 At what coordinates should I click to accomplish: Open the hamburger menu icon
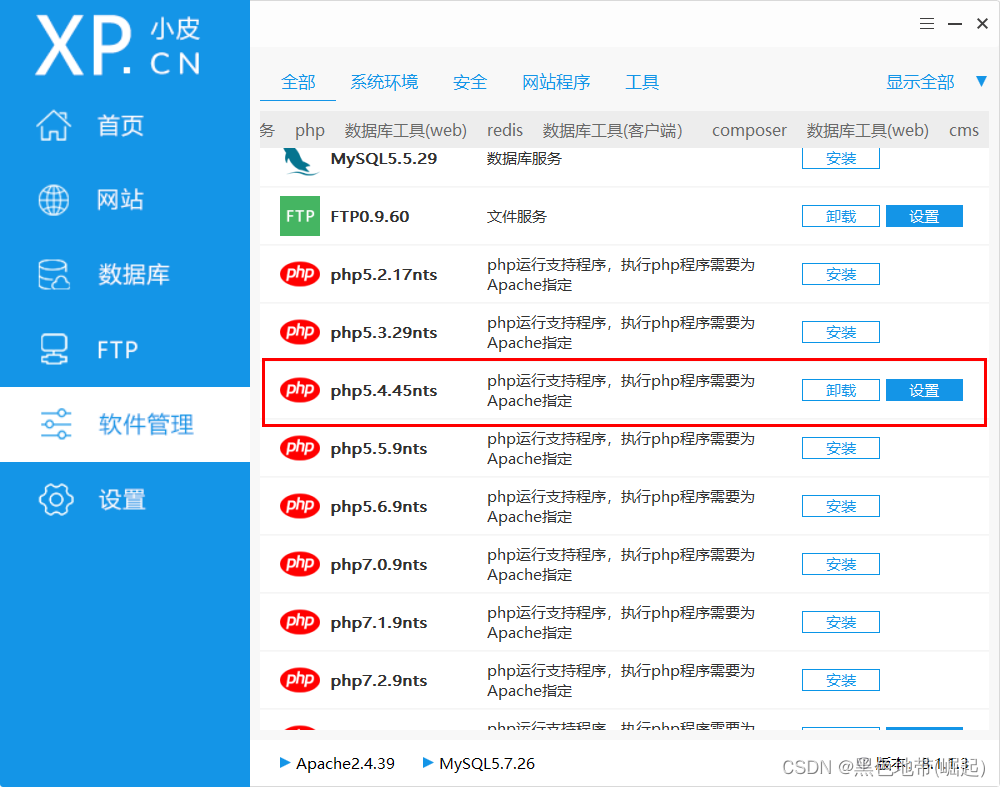tap(927, 24)
